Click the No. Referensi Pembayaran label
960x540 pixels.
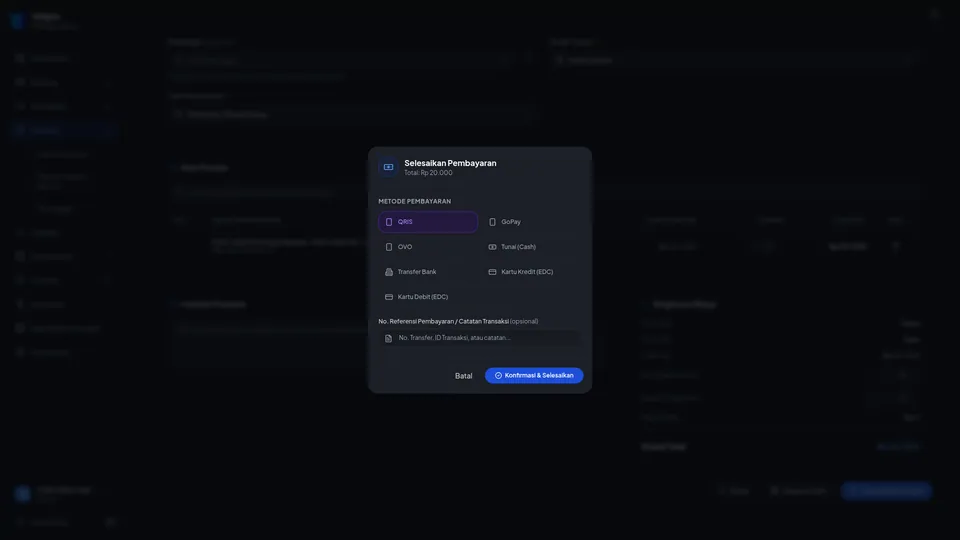pos(458,321)
